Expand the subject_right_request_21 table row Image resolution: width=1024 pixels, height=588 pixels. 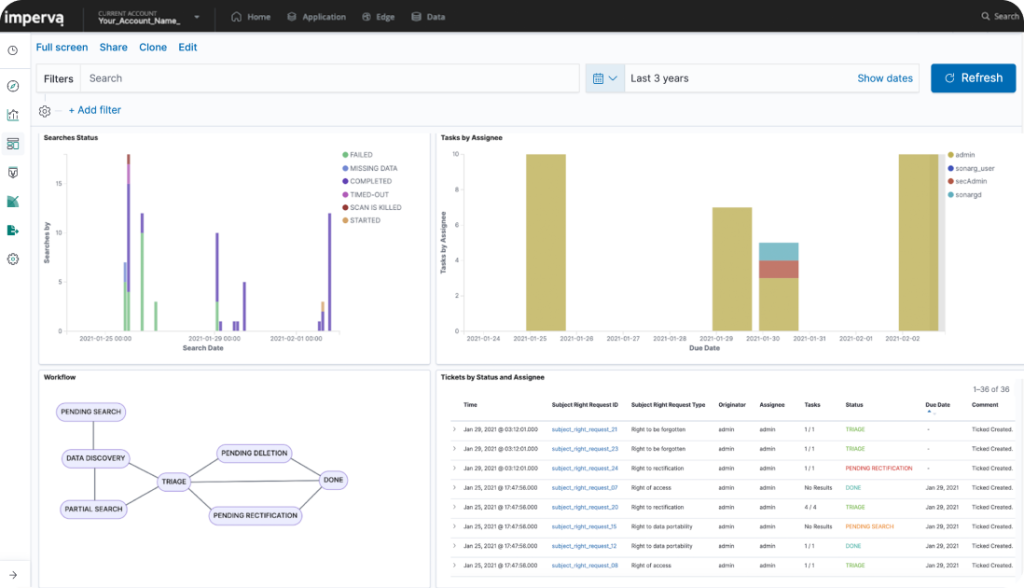point(454,429)
